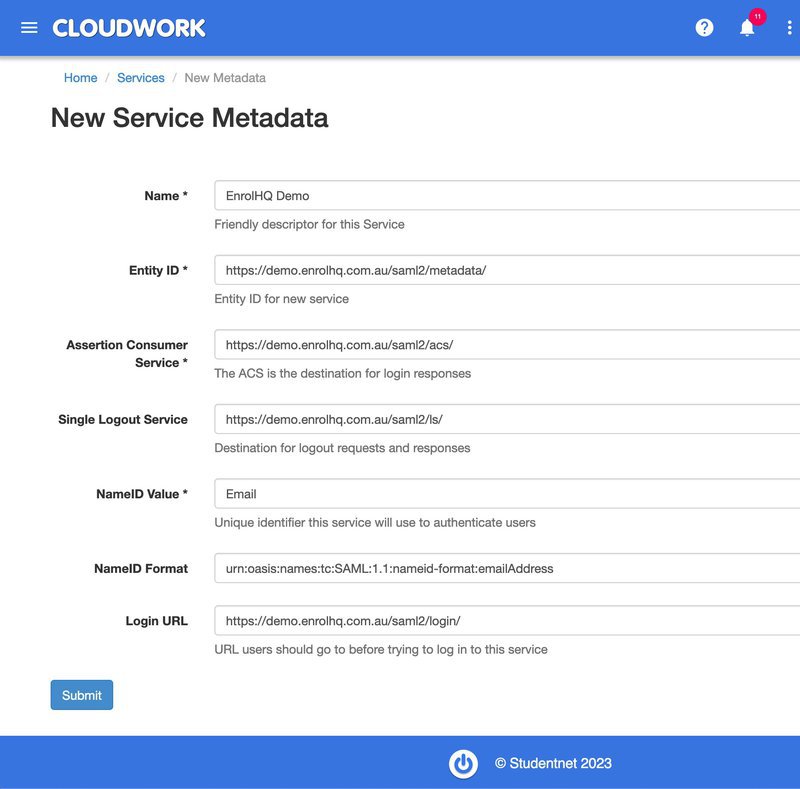Click the help question mark icon
The height and width of the screenshot is (789, 800).
click(703, 27)
